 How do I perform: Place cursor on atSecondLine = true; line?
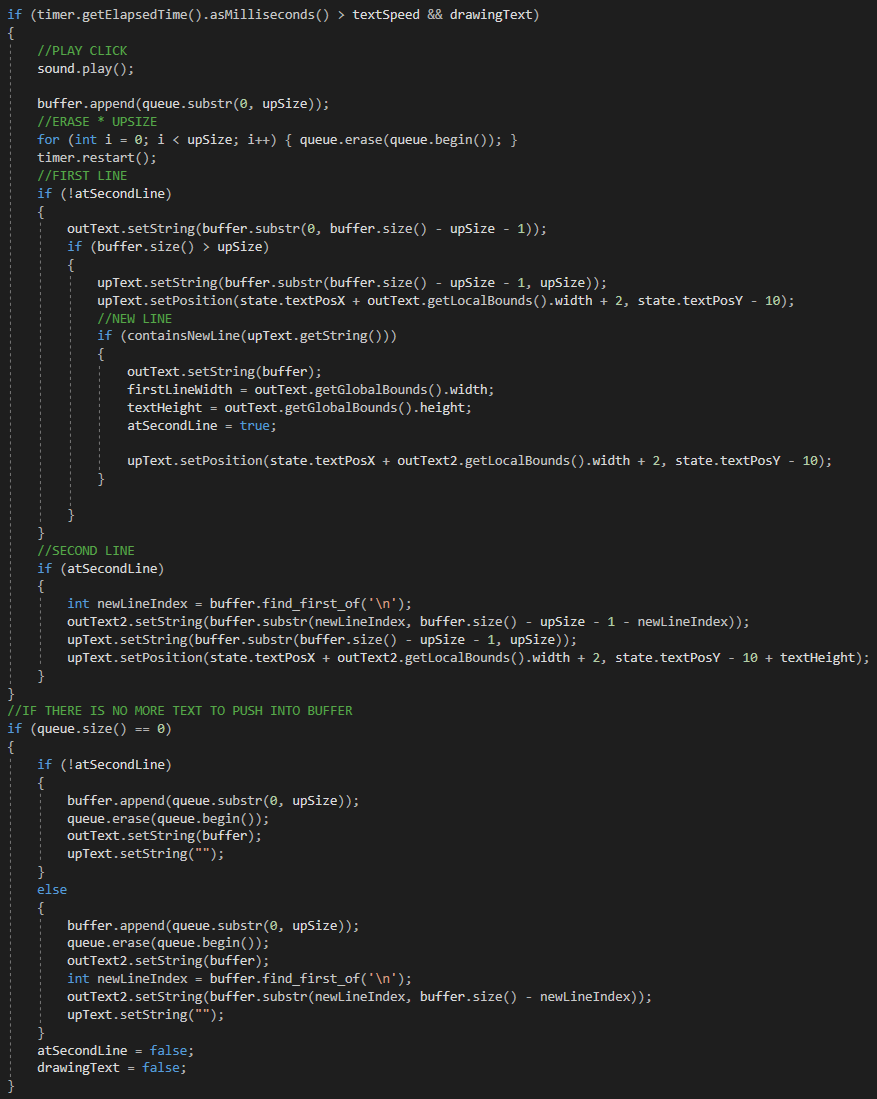pyautogui.click(x=202, y=425)
